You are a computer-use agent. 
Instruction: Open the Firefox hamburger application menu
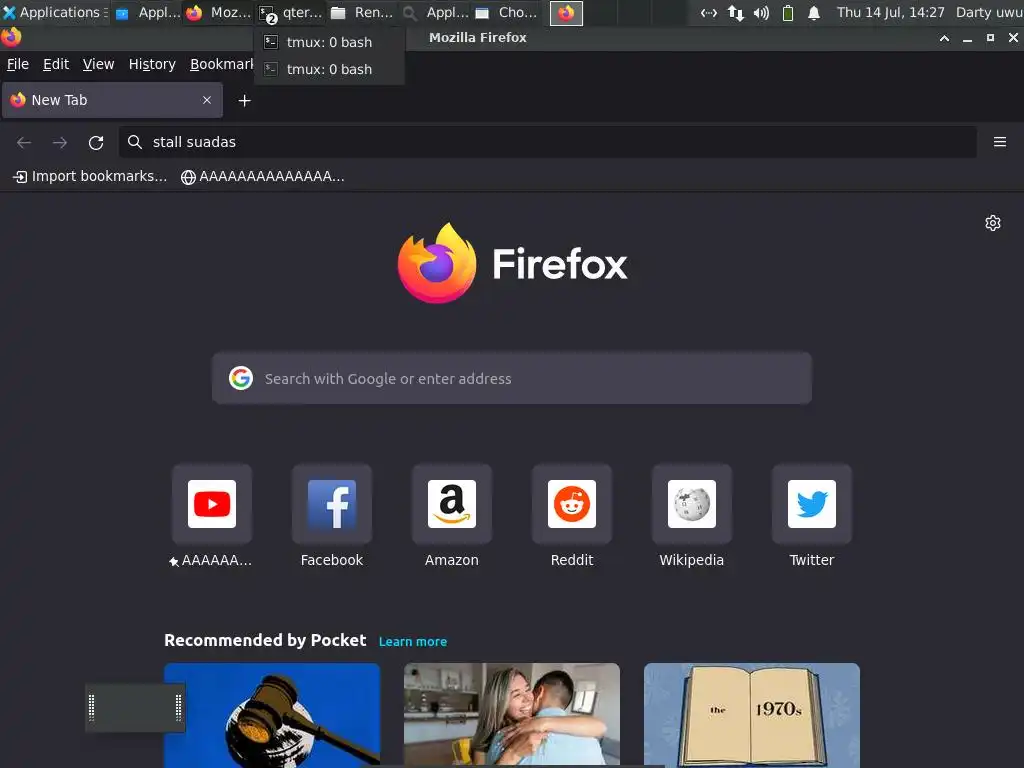coord(999,142)
